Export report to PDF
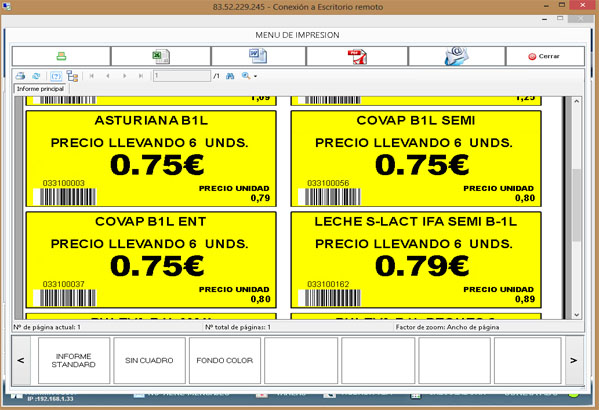Viewport: 599px width, 410px height. pos(357,56)
